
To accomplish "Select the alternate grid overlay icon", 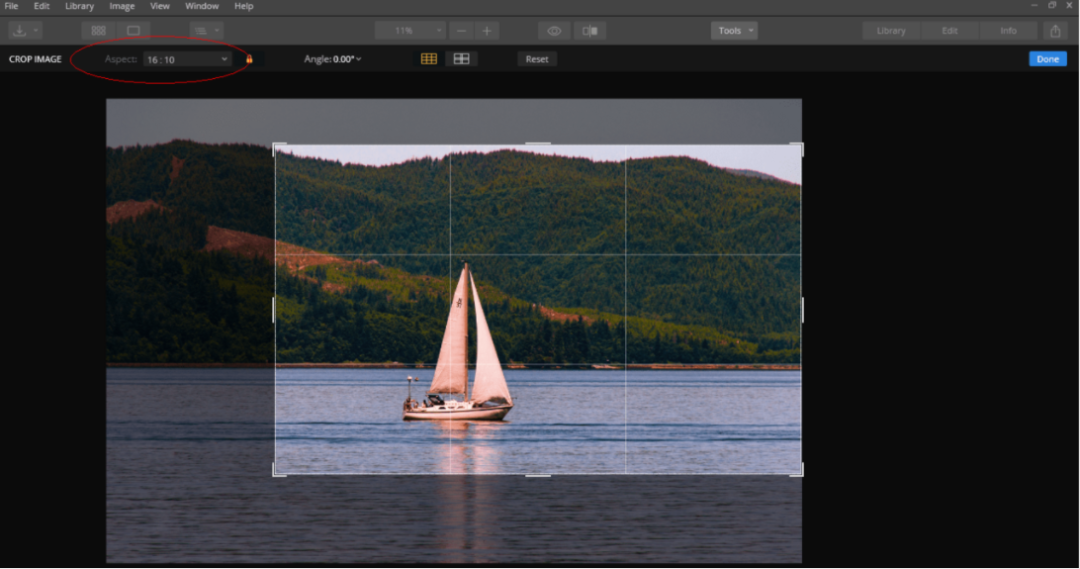I will 461,59.
